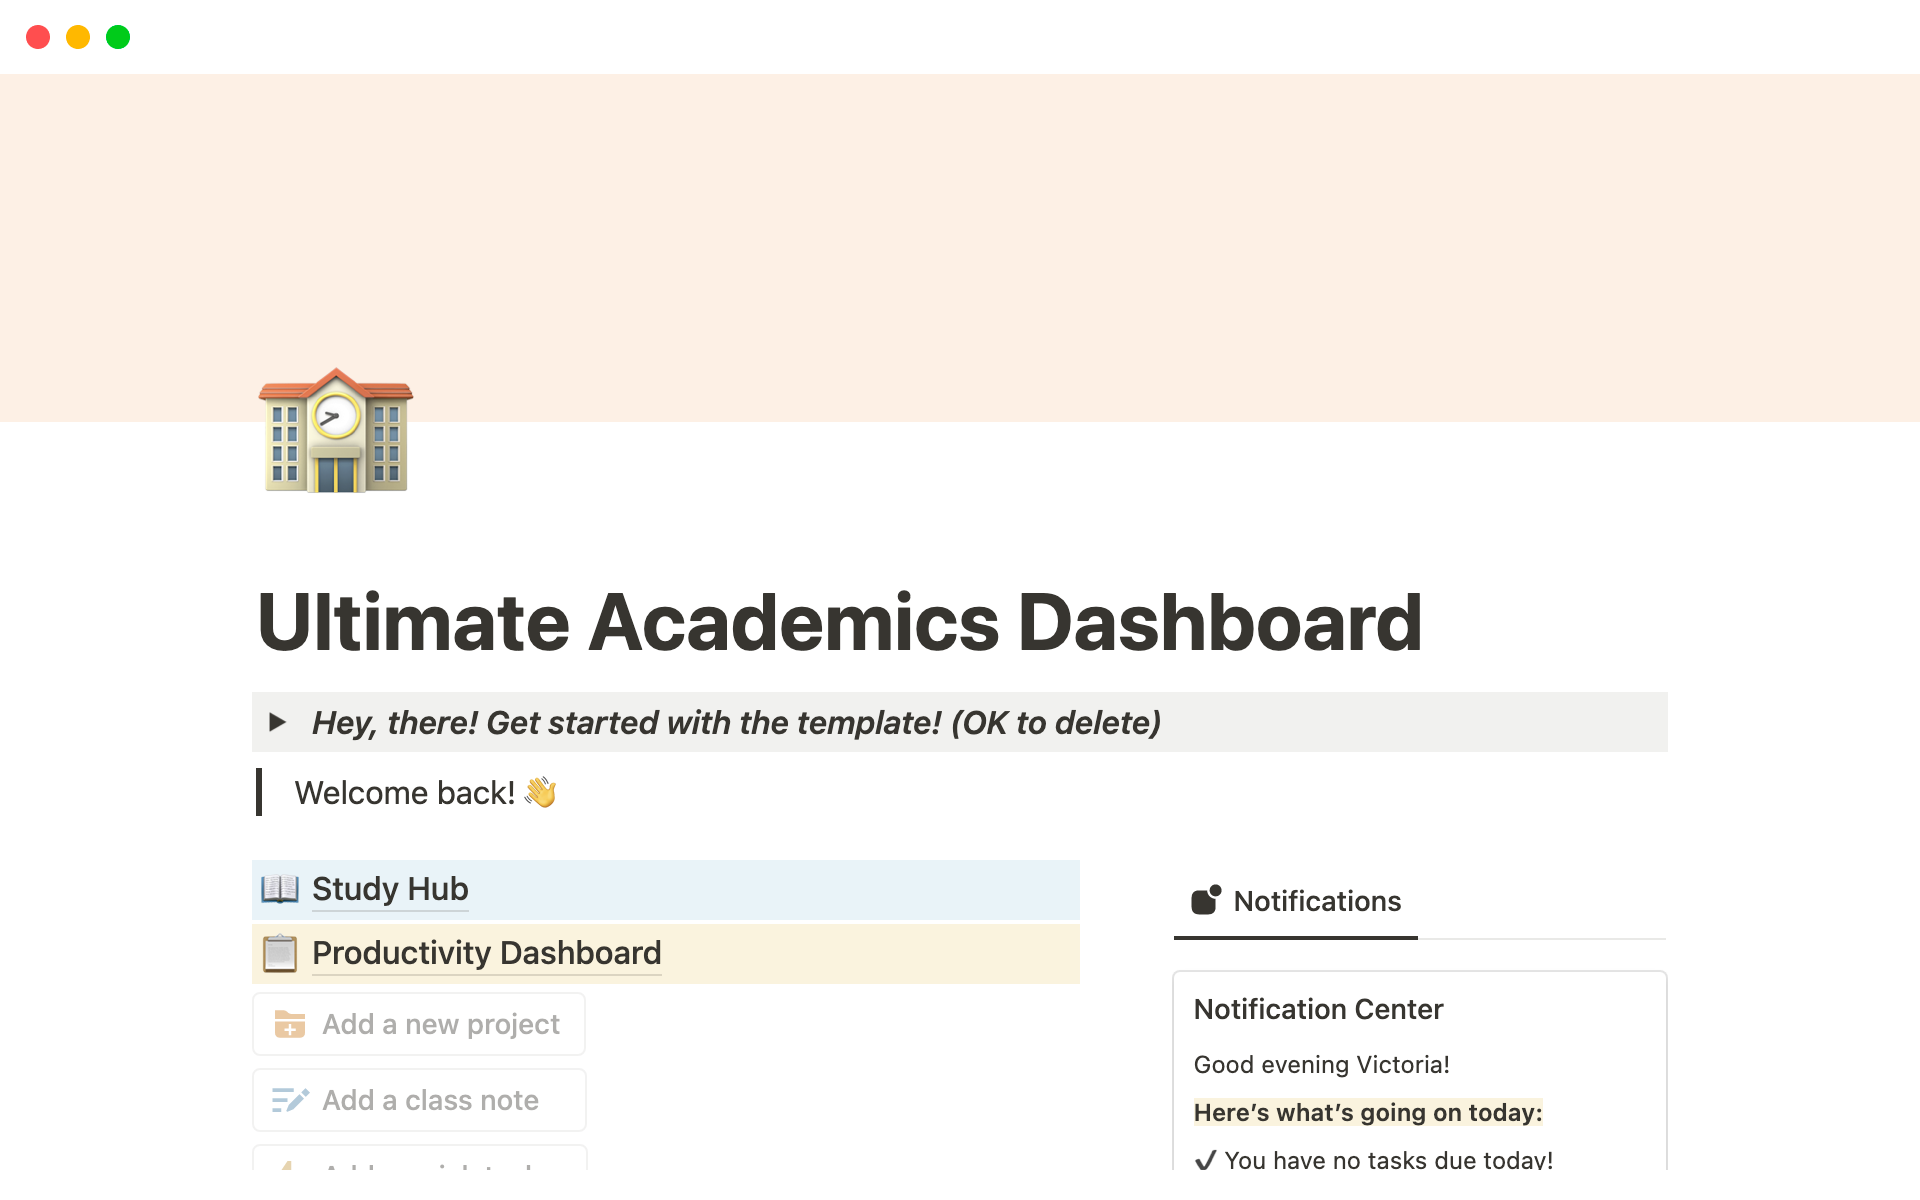
Task: Click the "Welcome back!" quote text
Action: pos(404,793)
